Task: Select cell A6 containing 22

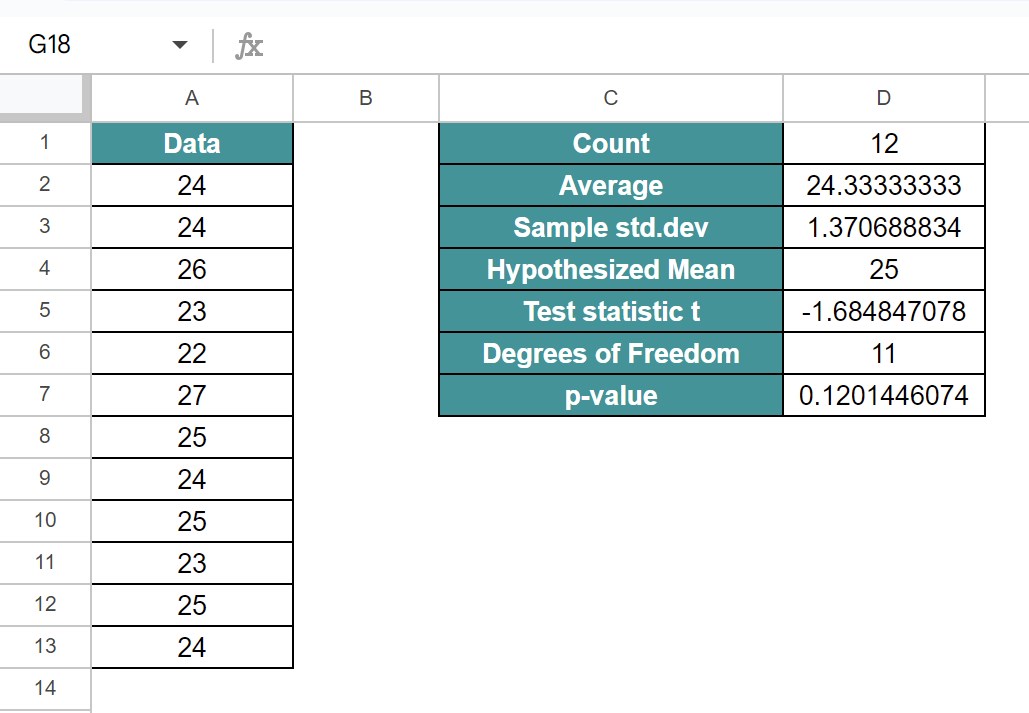Action: [x=192, y=353]
